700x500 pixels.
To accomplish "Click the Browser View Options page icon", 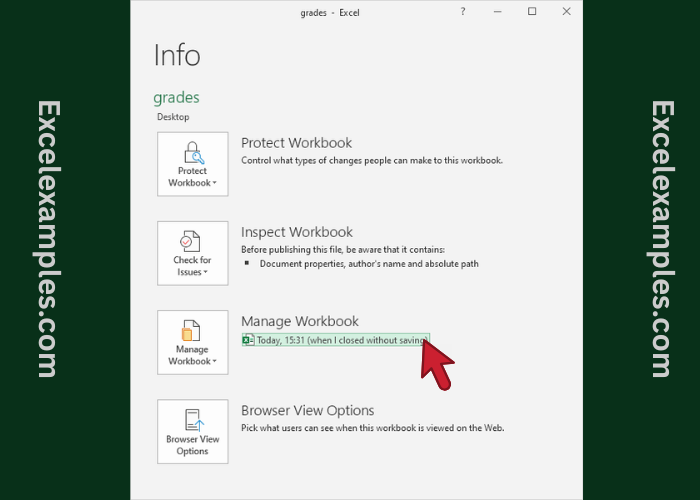I will click(192, 419).
